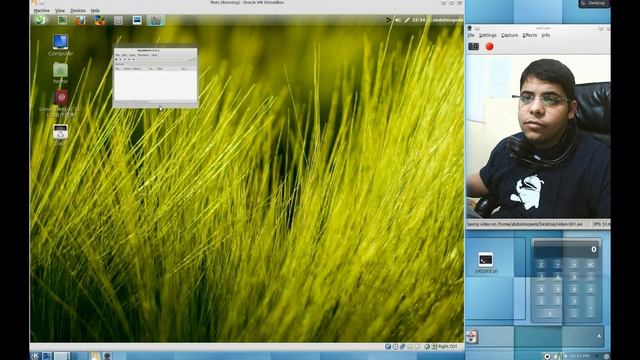The height and width of the screenshot is (360, 640).
Task: Click the network arrow icon in the guest panel
Action: point(389,20)
